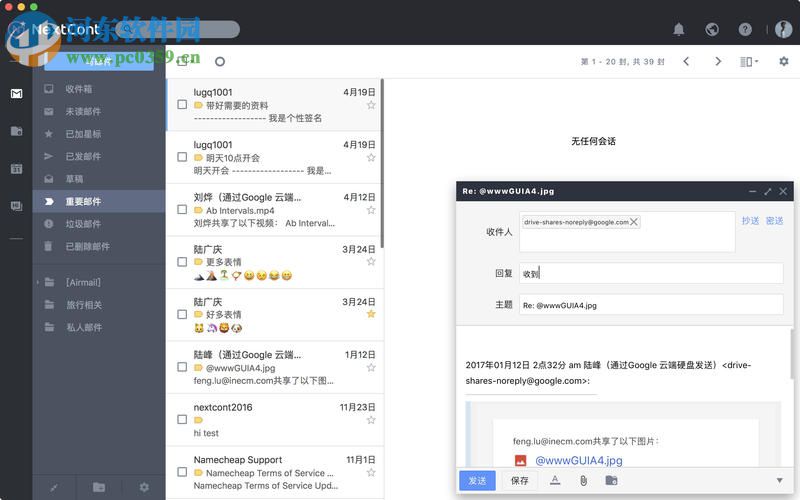
Task: Tick checkbox for Namecheap Support email
Action: click(x=182, y=472)
